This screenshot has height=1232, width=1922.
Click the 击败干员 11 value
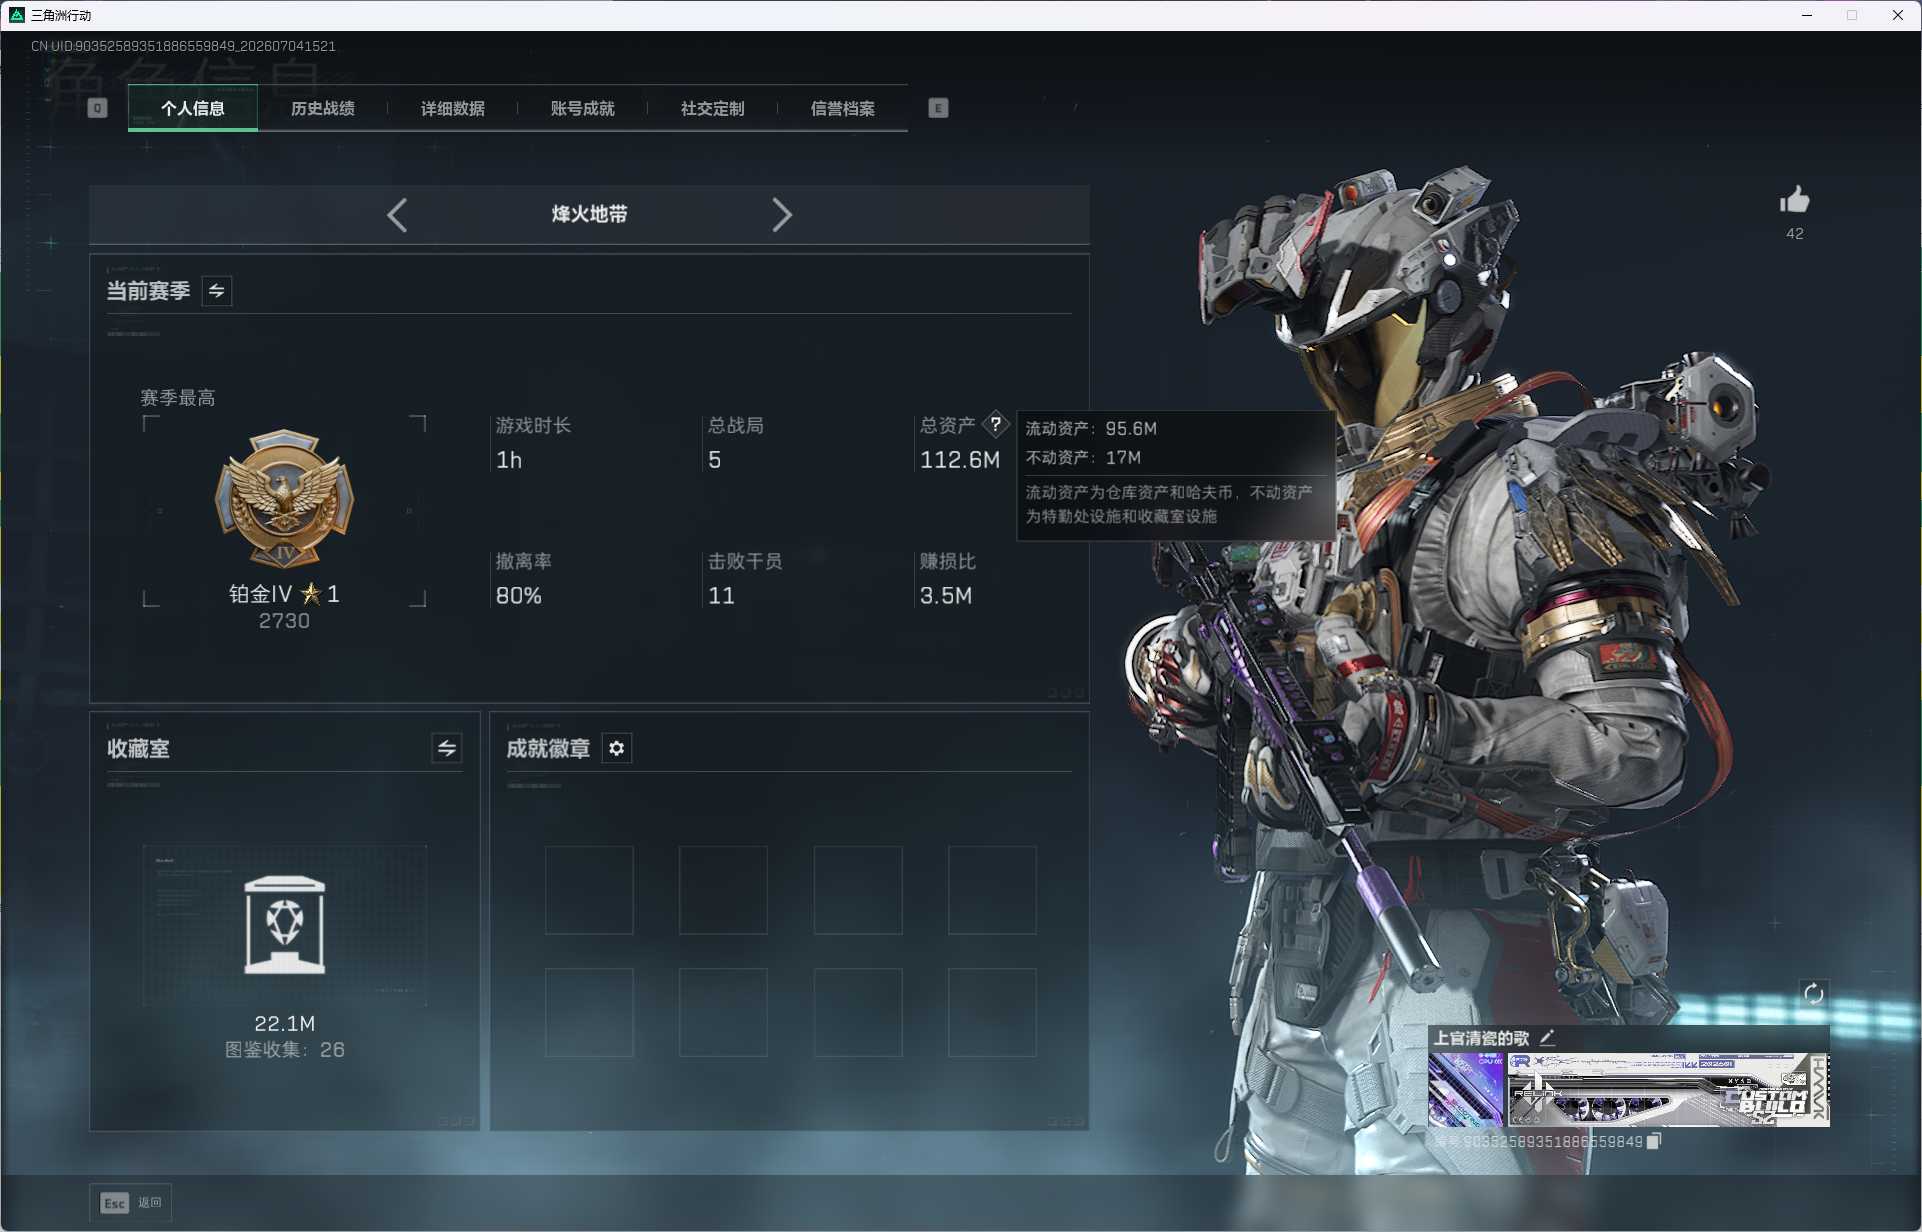pos(722,596)
